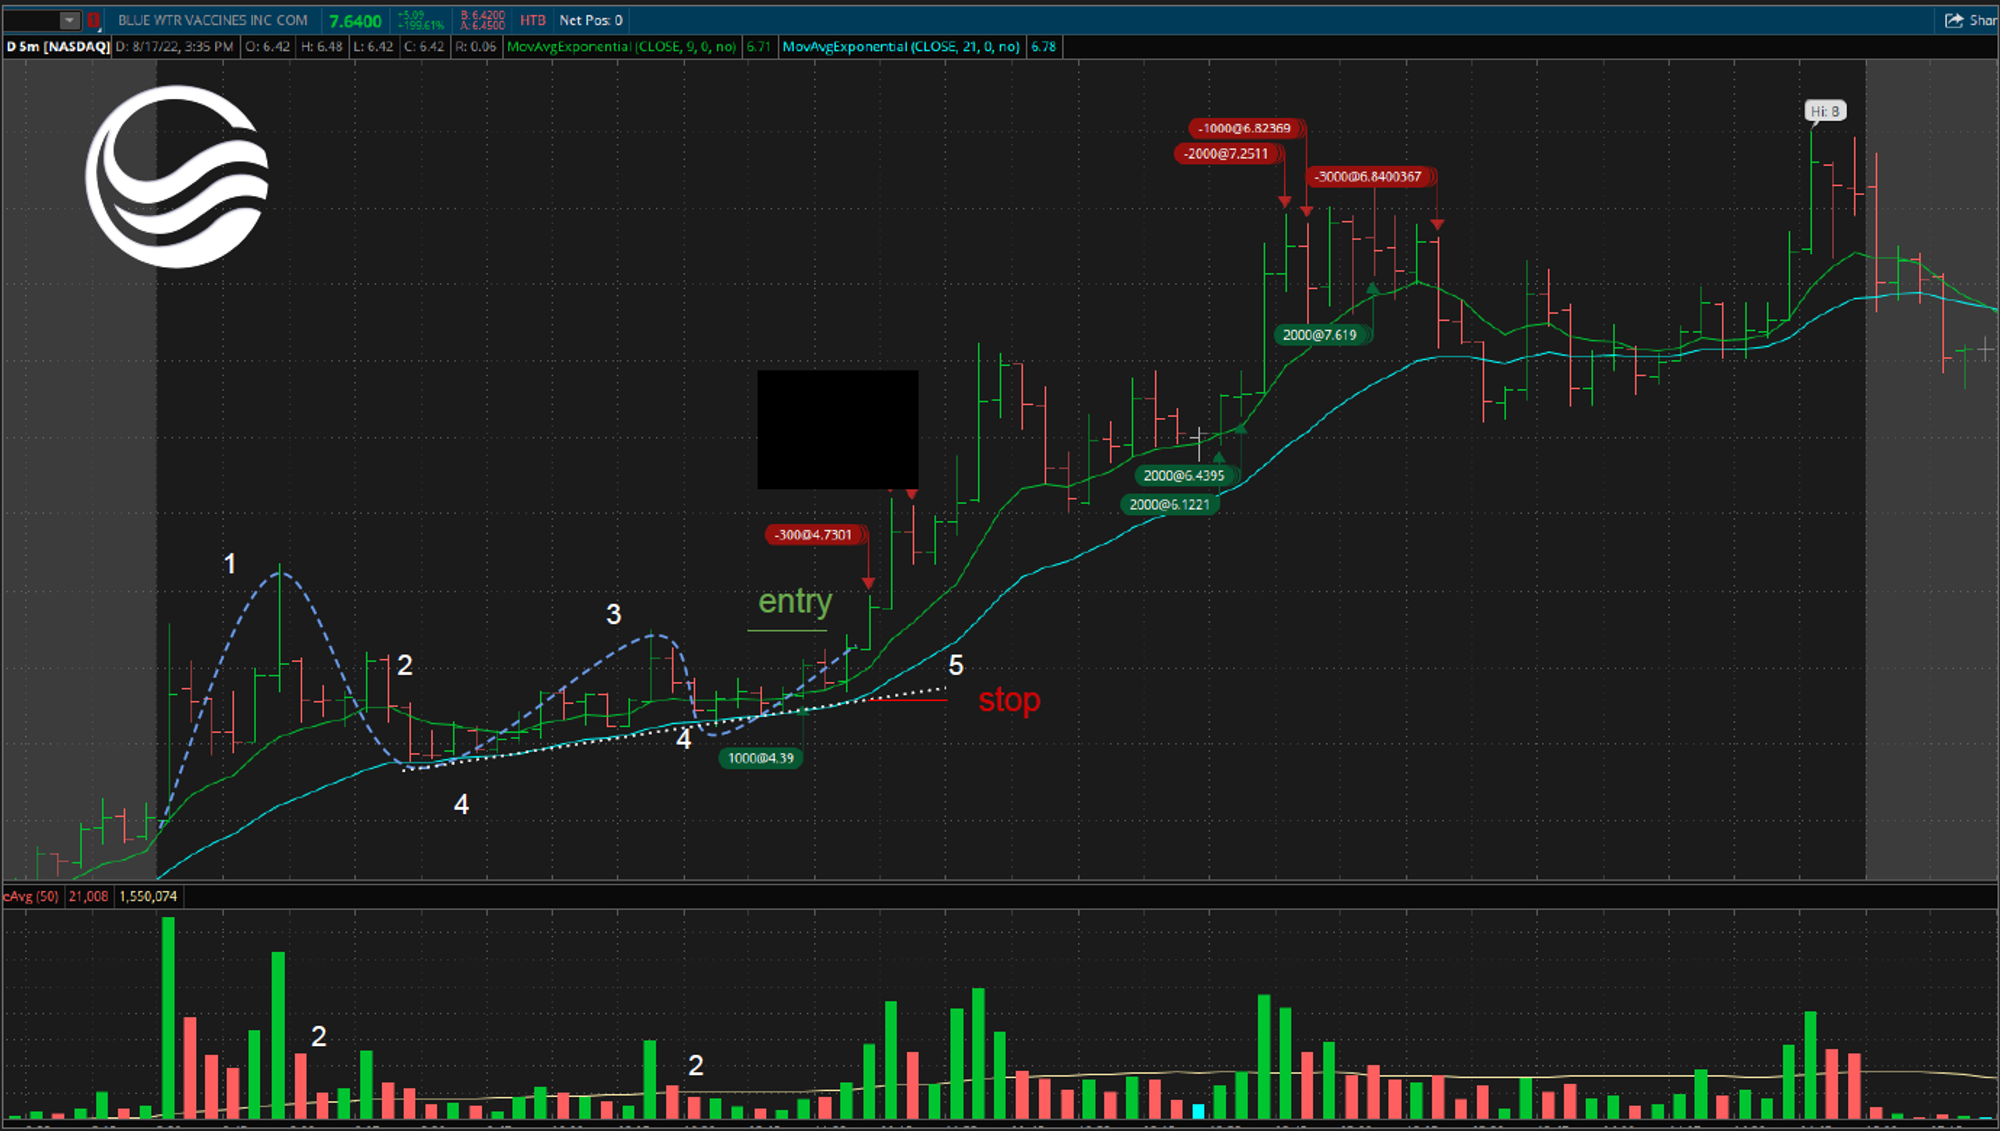Click the 2000@7.619 buy order bubble
Viewport: 2000px width, 1131px height.
coord(1320,335)
